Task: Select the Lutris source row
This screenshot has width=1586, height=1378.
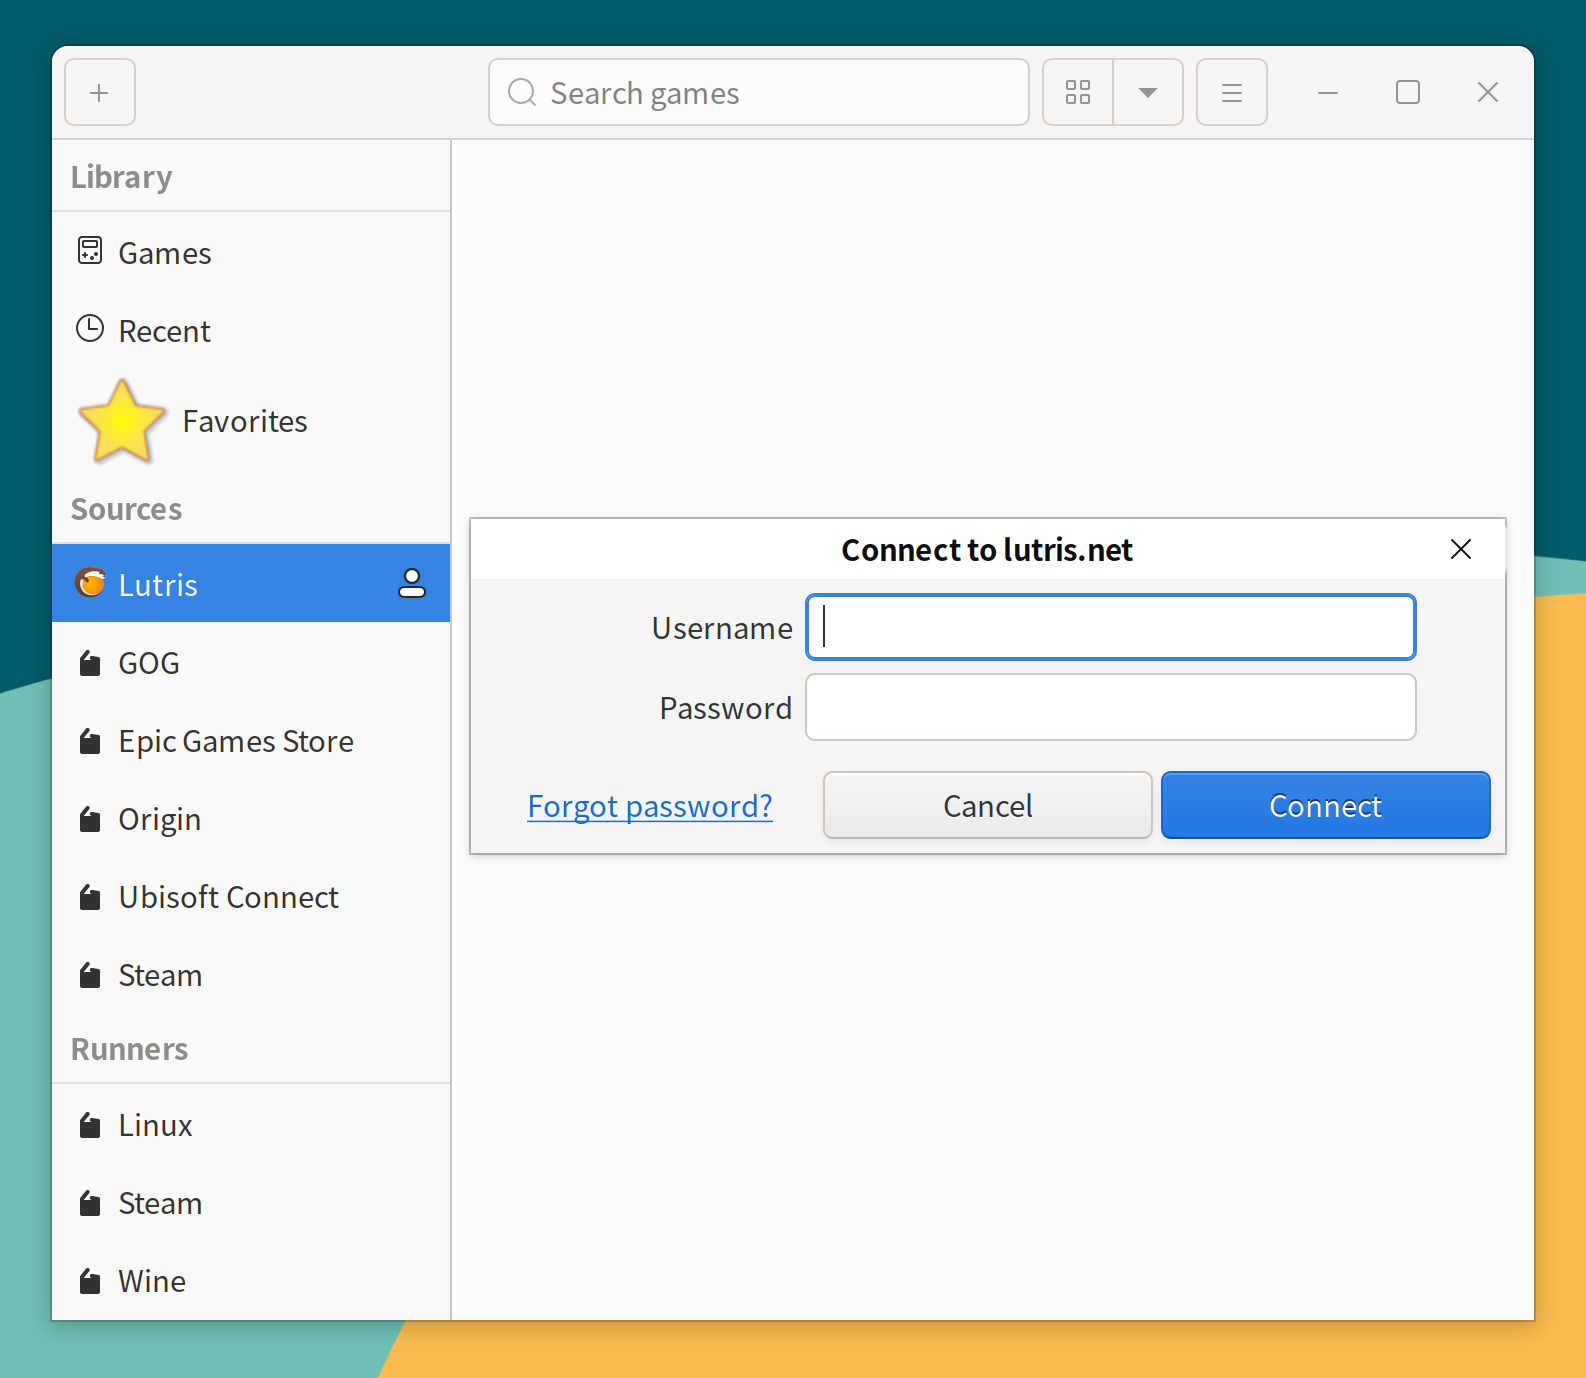Action: (x=251, y=583)
